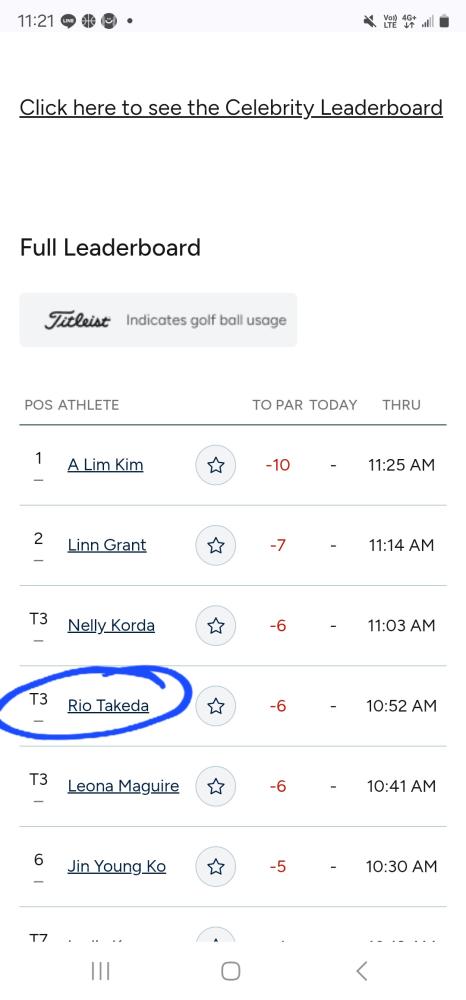Screen dimensions: 466x1000
Task: Tap the LINE notification icon in status bar
Action: pyautogui.click(x=68, y=21)
